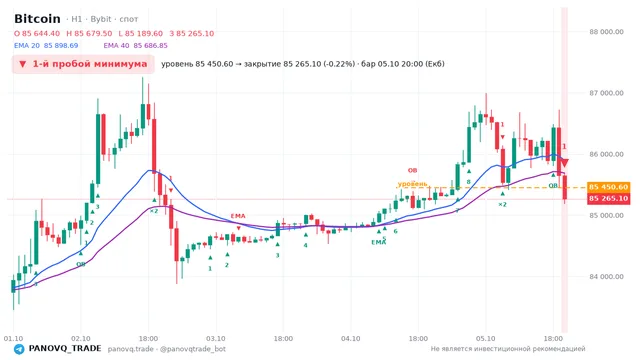Select the close value '3 85 265.10' in header
This screenshot has height=360, width=640.
192,33
